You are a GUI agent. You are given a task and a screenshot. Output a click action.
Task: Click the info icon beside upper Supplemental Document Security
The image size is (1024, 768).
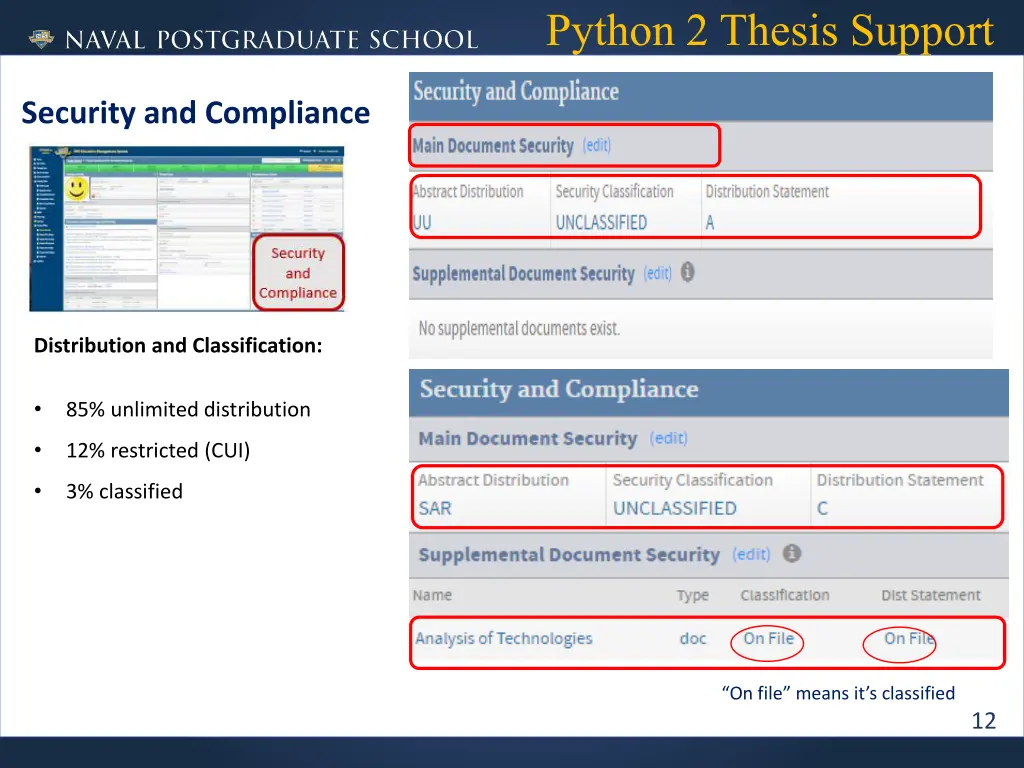point(688,272)
